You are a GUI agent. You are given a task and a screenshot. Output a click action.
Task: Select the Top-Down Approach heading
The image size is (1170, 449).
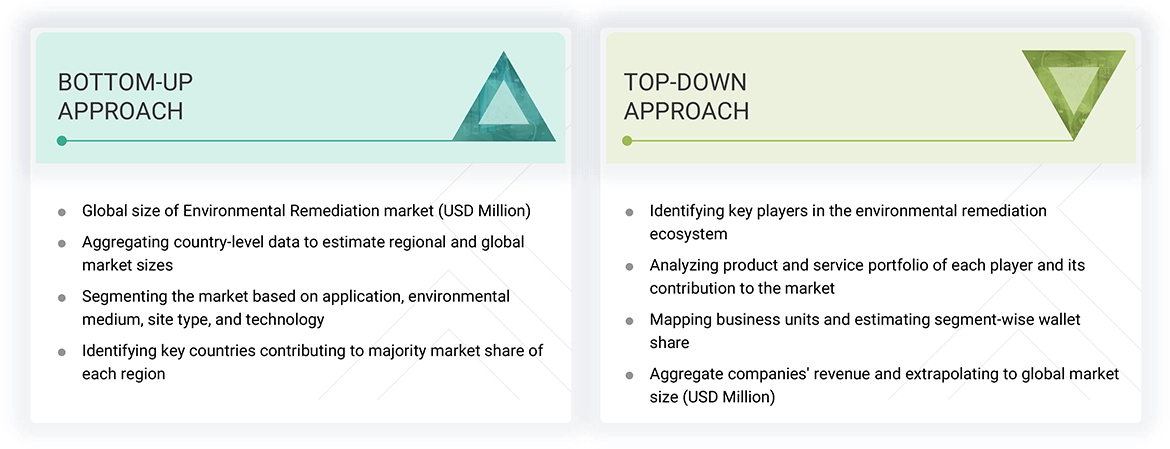(x=686, y=96)
